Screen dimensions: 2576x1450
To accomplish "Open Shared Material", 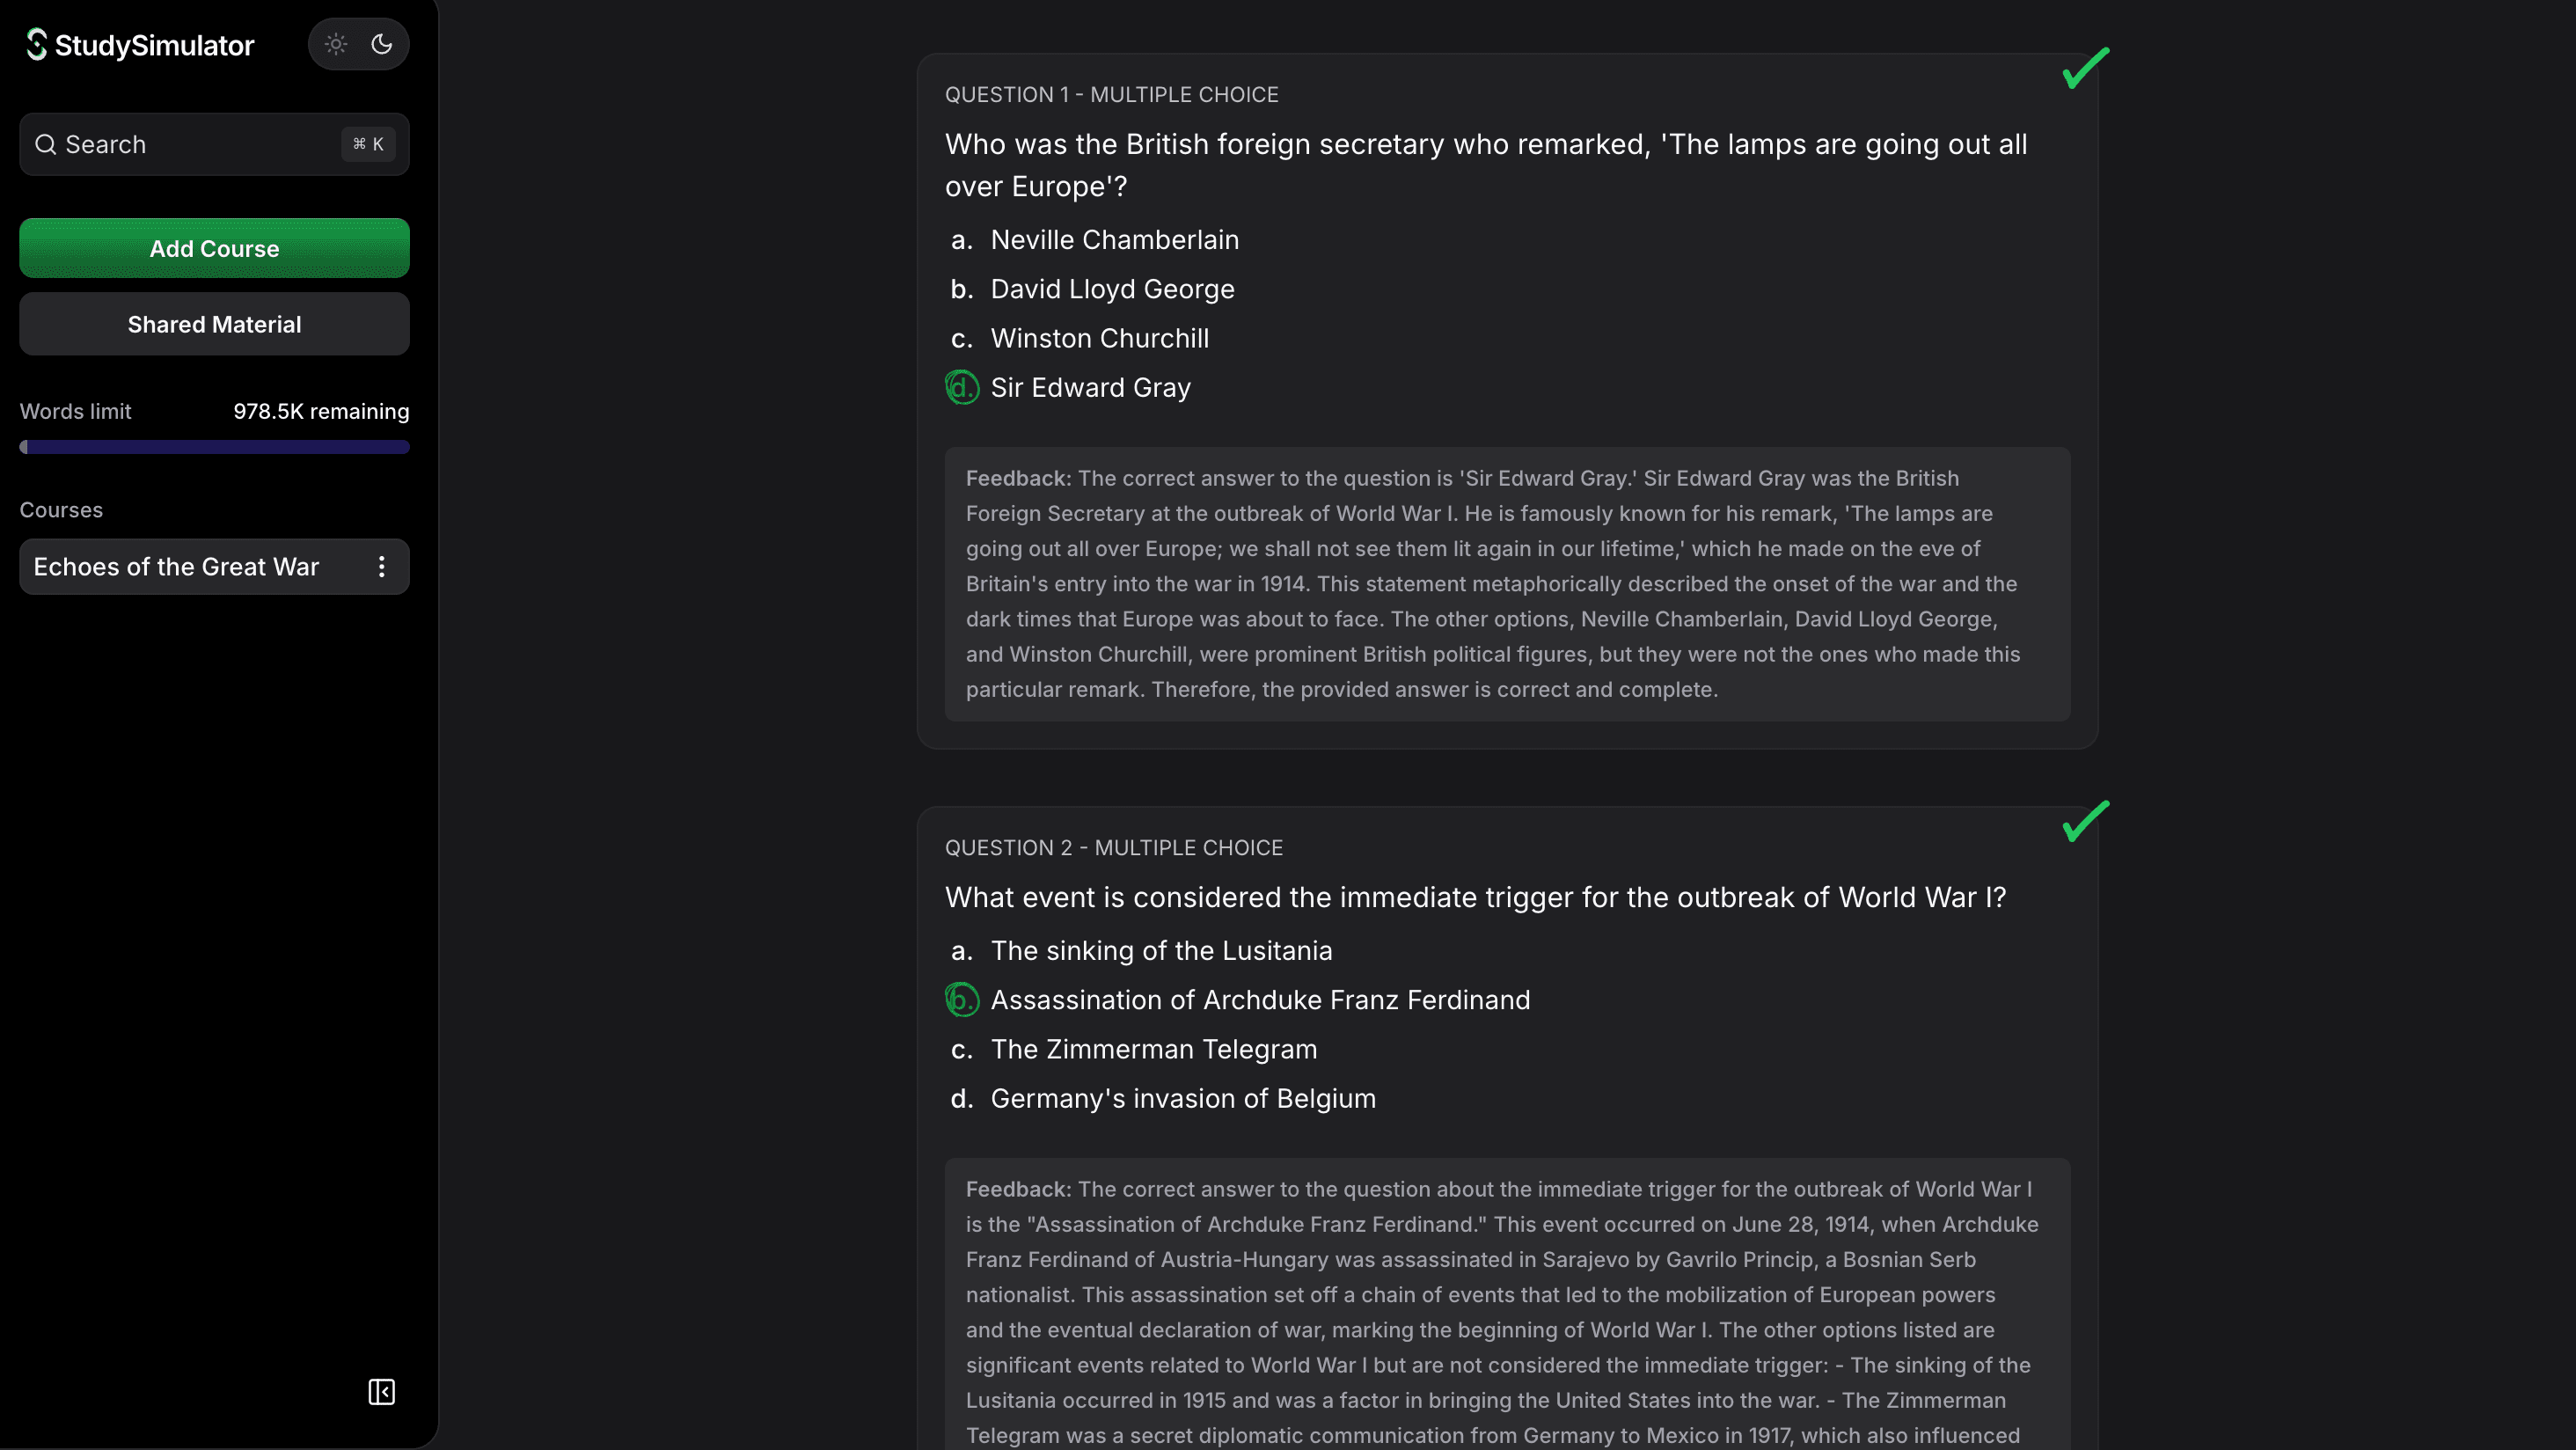I will (214, 324).
